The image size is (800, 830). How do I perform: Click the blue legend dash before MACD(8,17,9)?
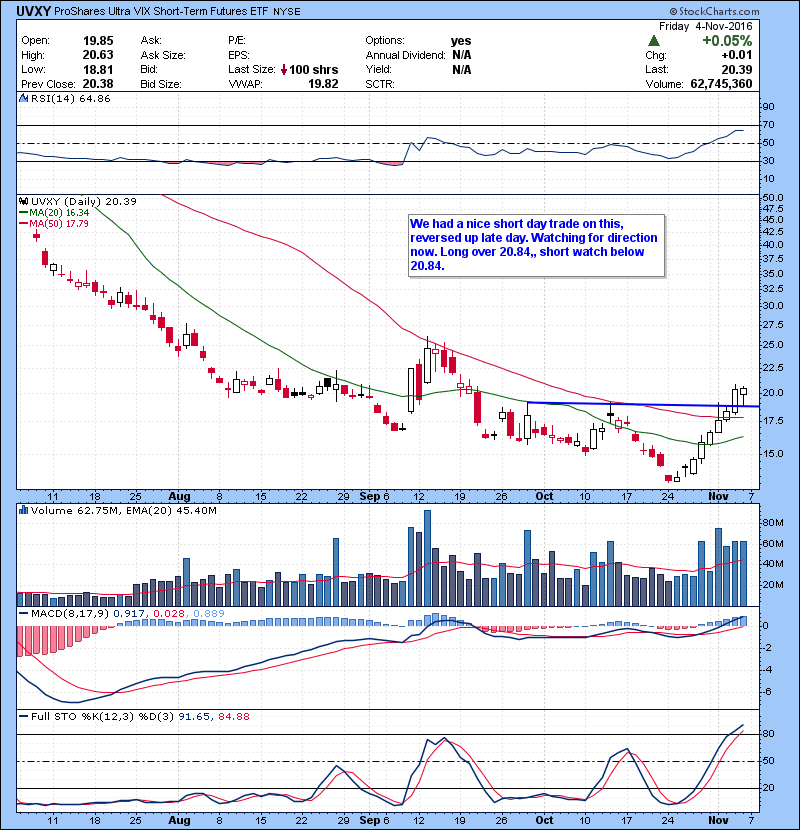pos(23,614)
